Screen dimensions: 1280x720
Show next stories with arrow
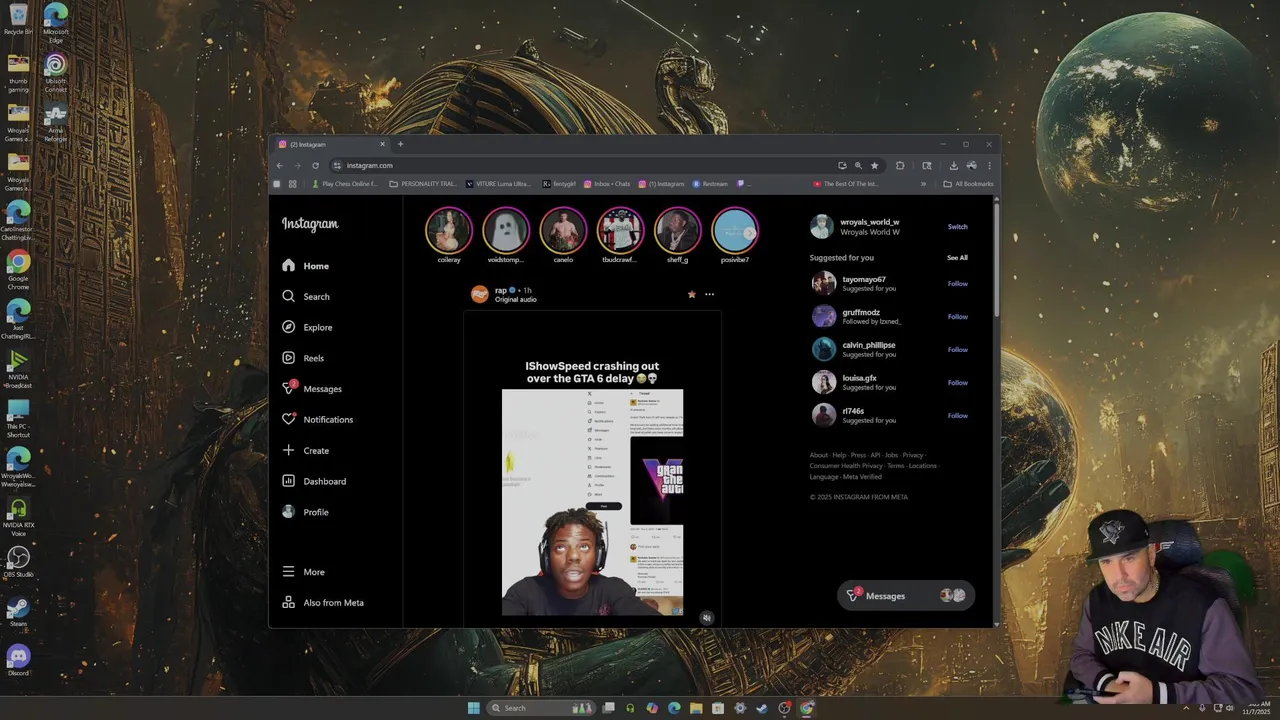click(x=749, y=233)
